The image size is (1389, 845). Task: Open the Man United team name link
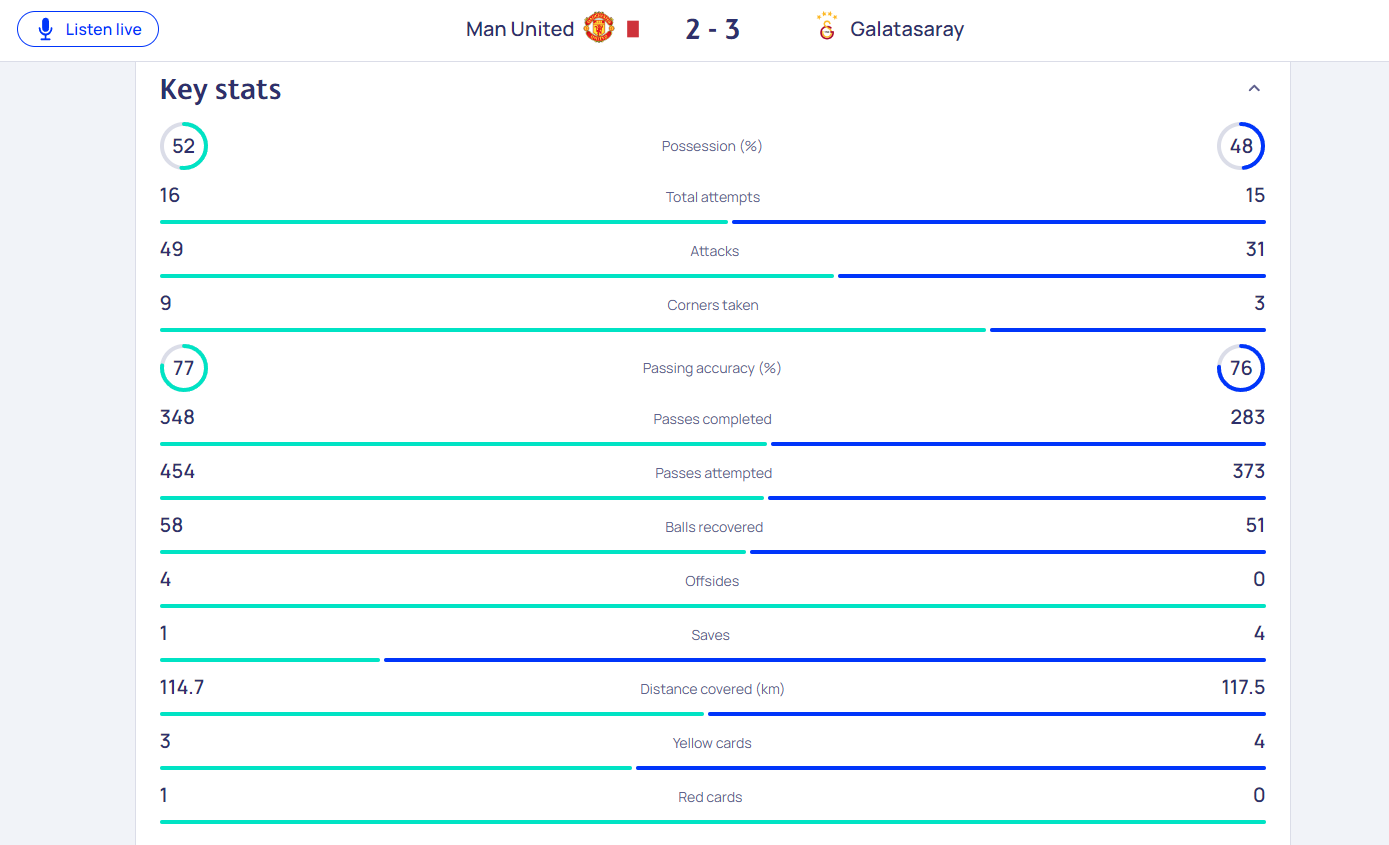(520, 29)
